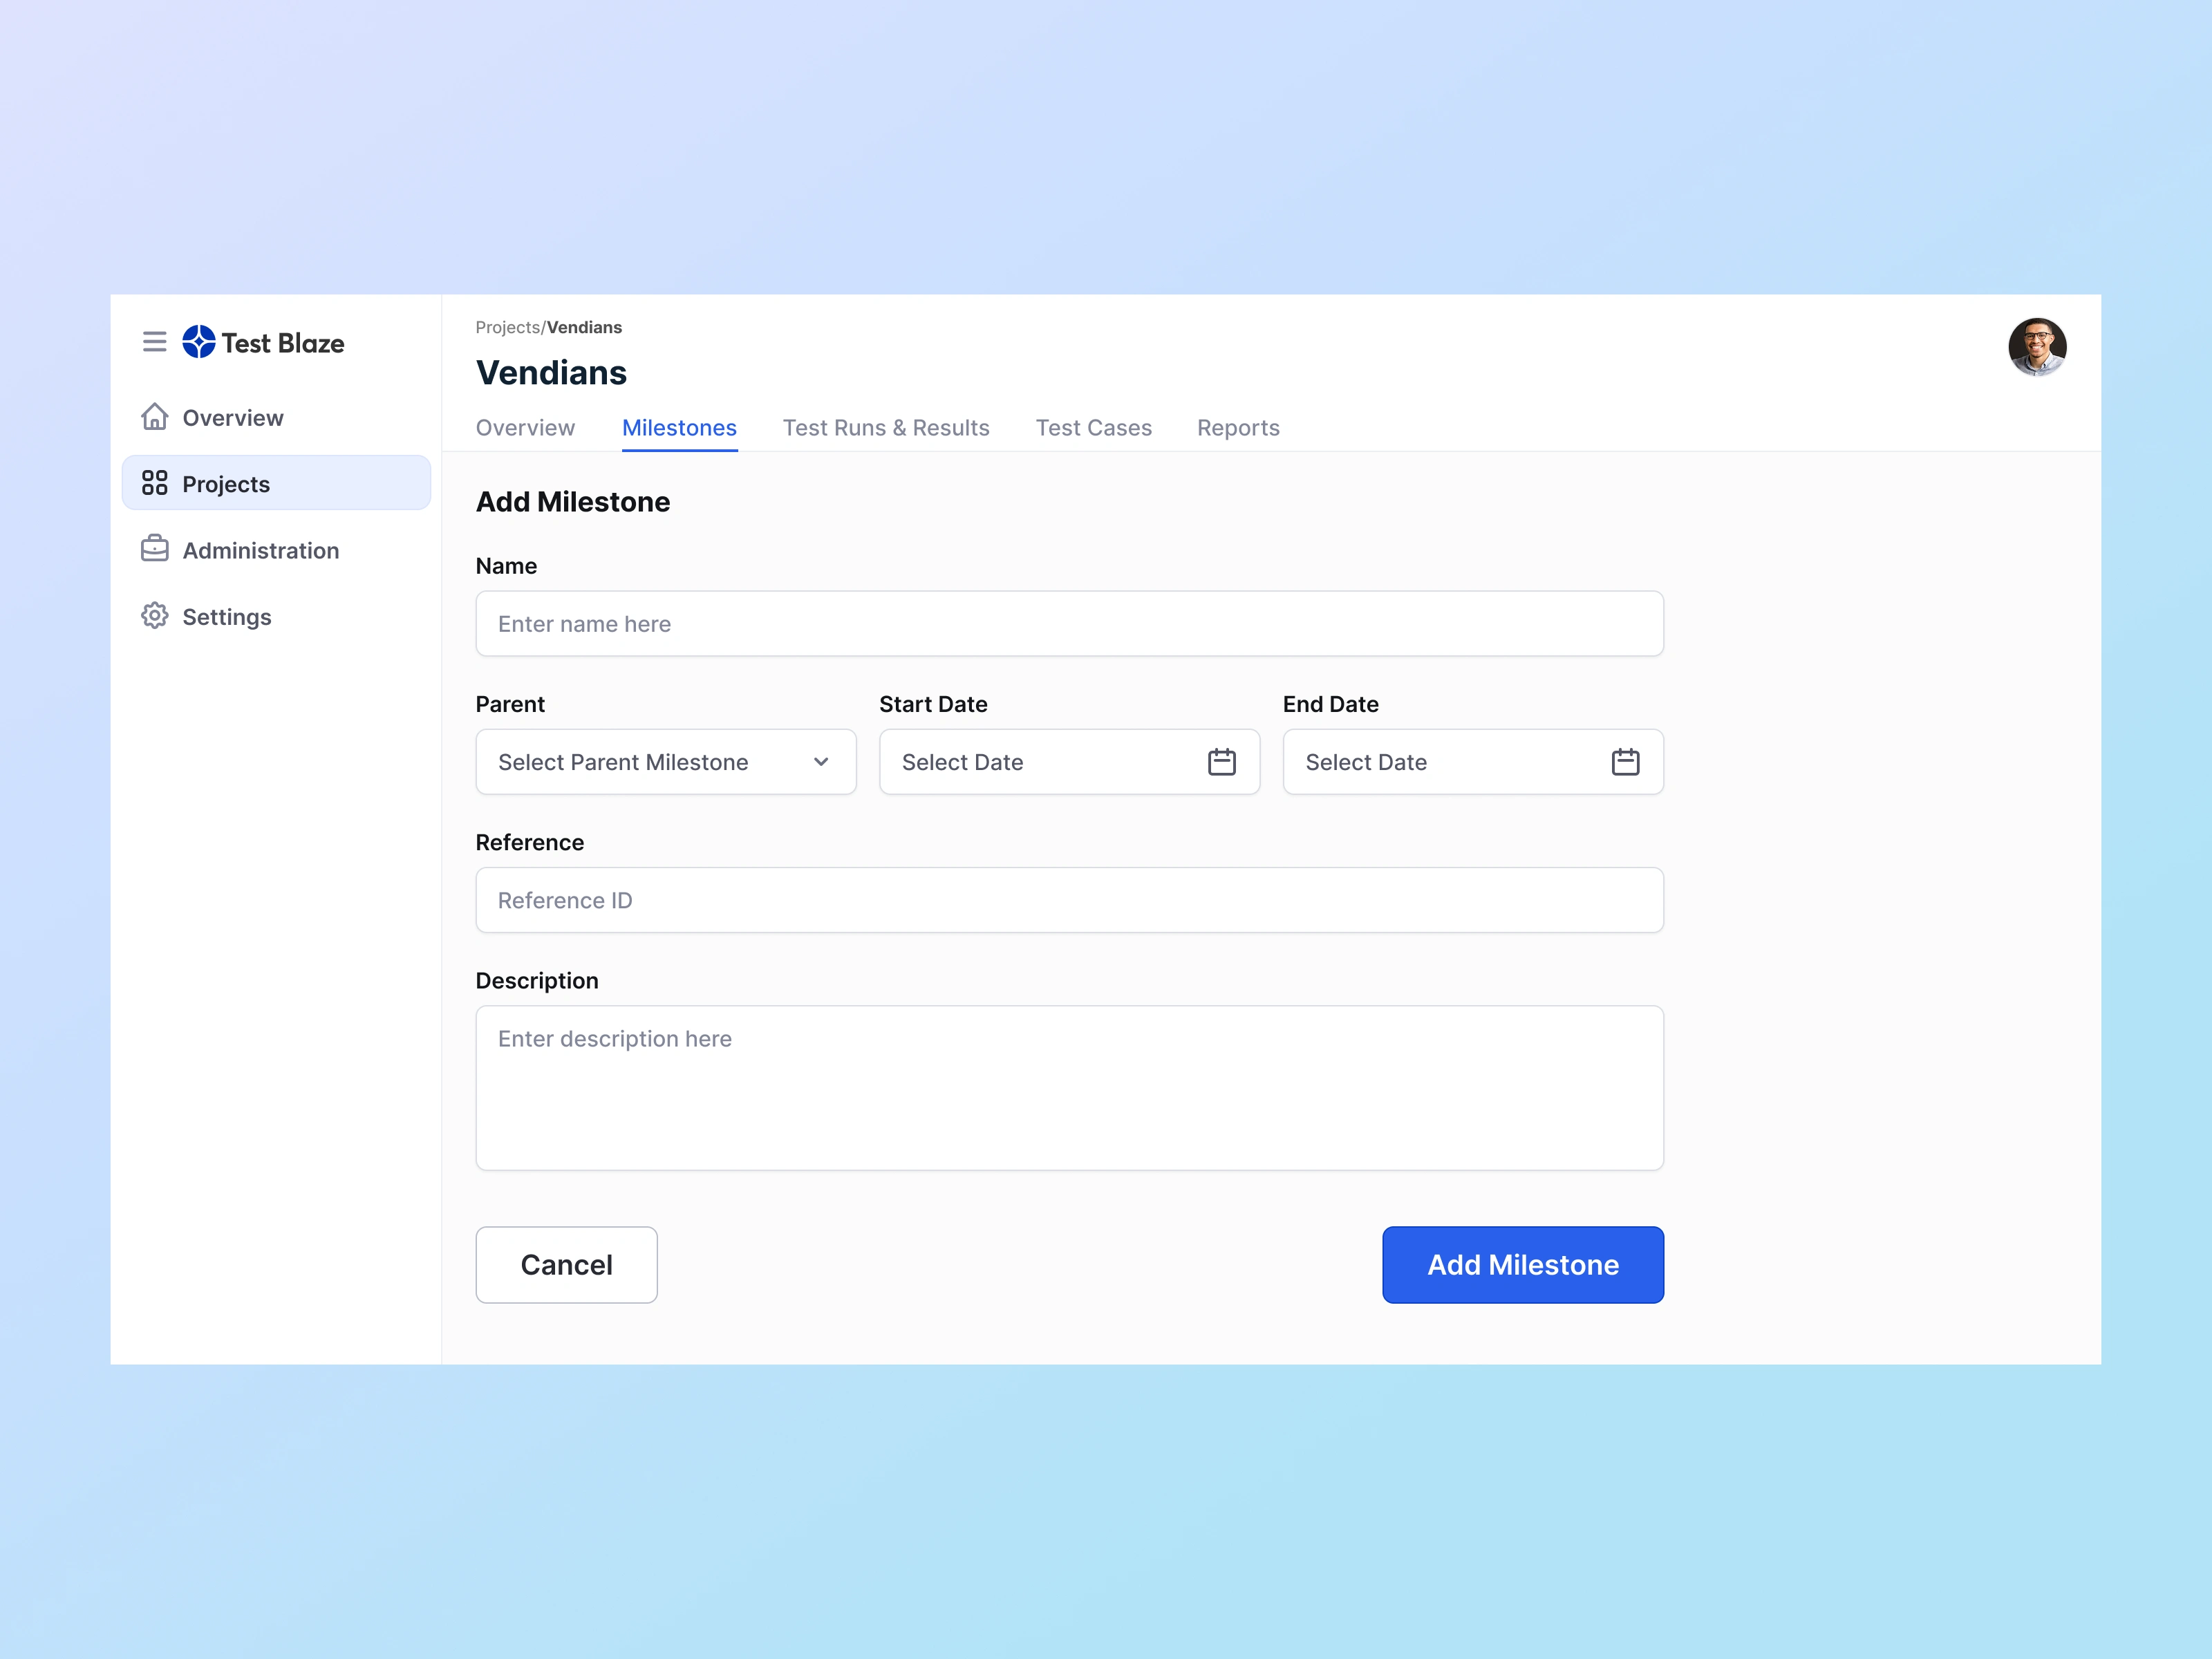Click the End Date label

pos(1330,704)
